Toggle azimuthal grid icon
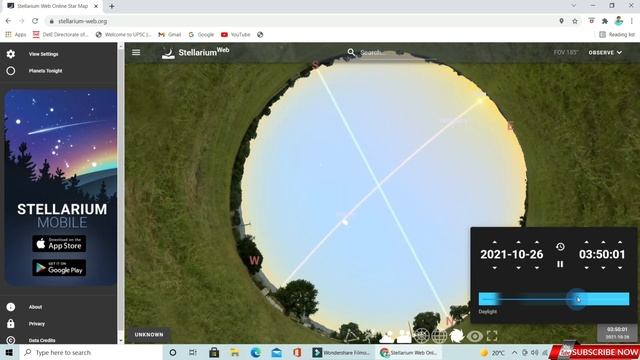The image size is (640, 360). [422, 336]
